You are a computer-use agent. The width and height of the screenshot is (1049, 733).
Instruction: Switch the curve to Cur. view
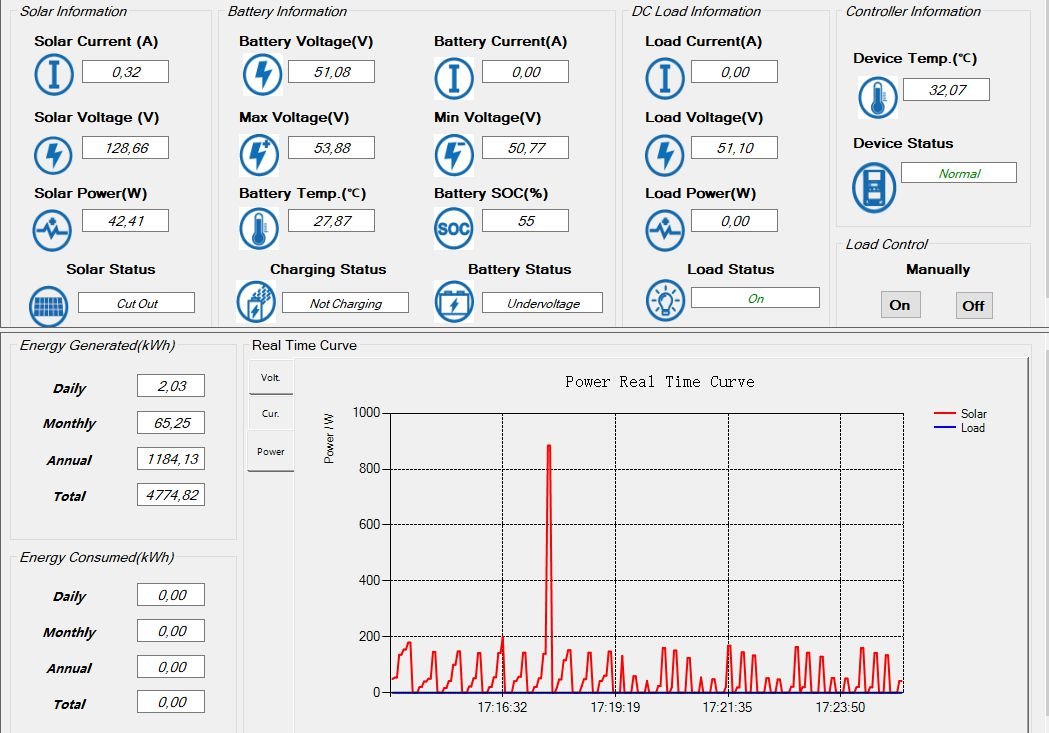tap(270, 414)
